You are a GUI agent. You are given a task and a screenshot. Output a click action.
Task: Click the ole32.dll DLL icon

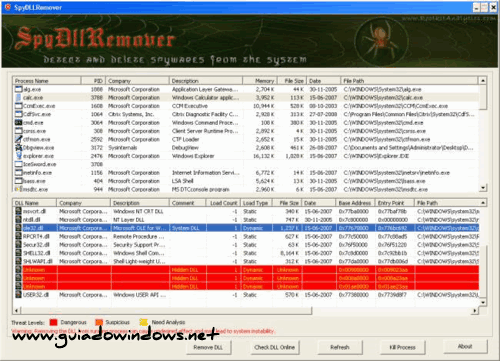18,228
